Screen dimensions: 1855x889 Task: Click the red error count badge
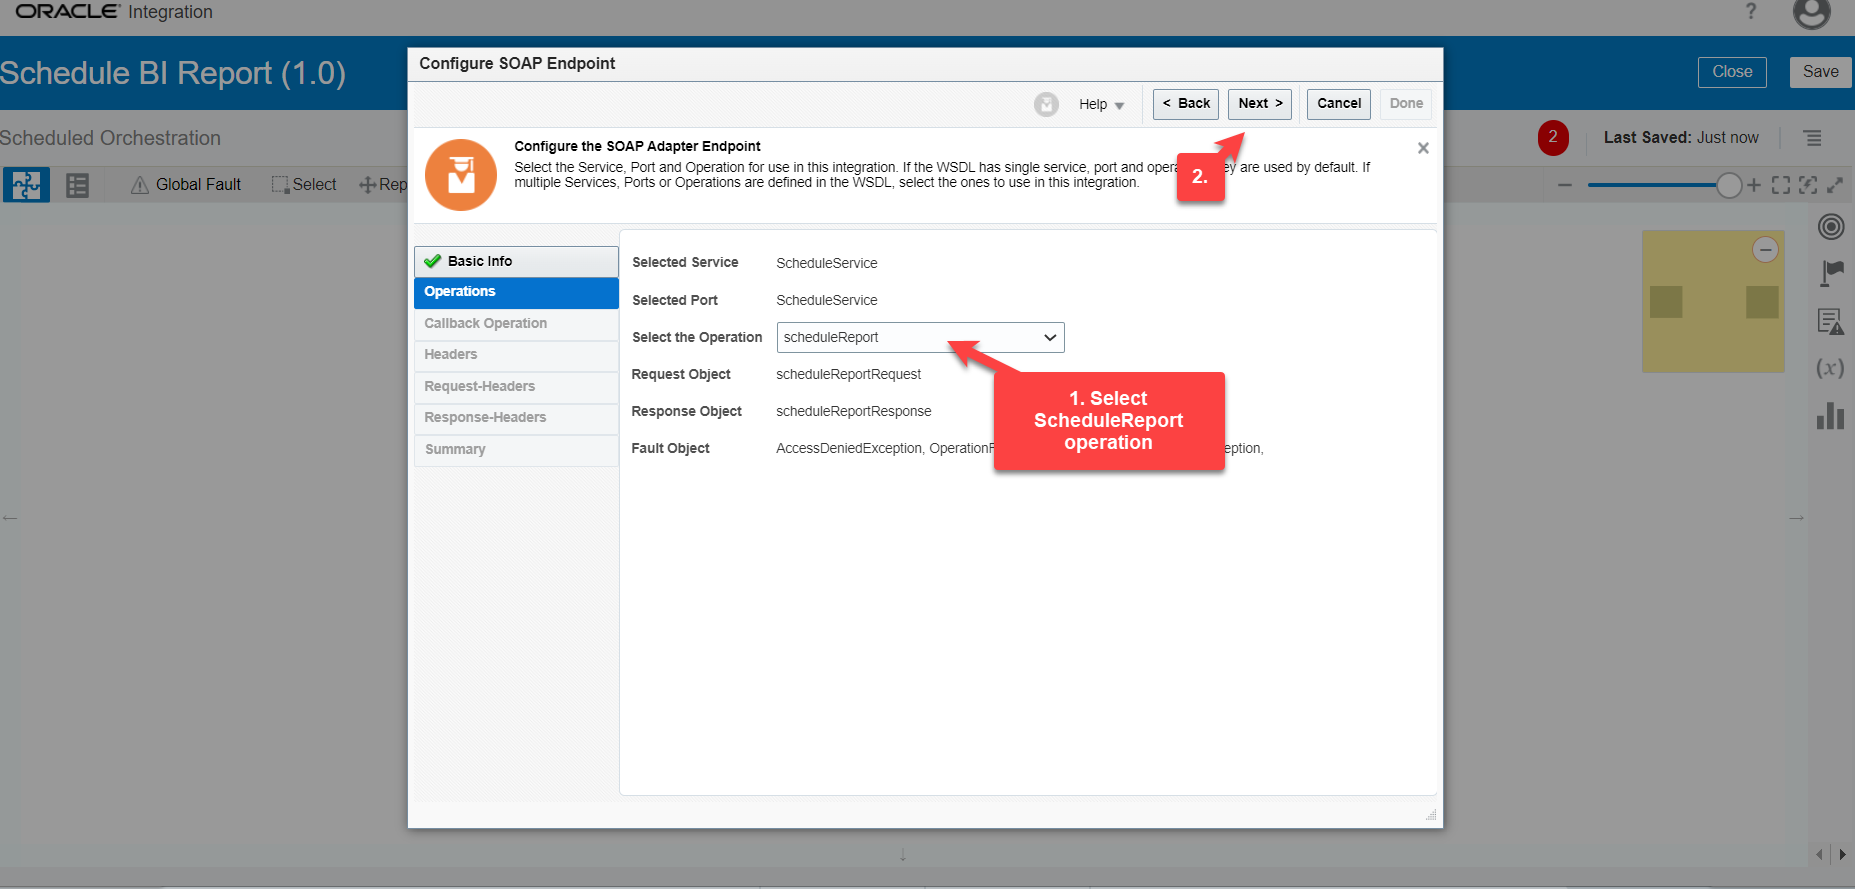(x=1552, y=138)
